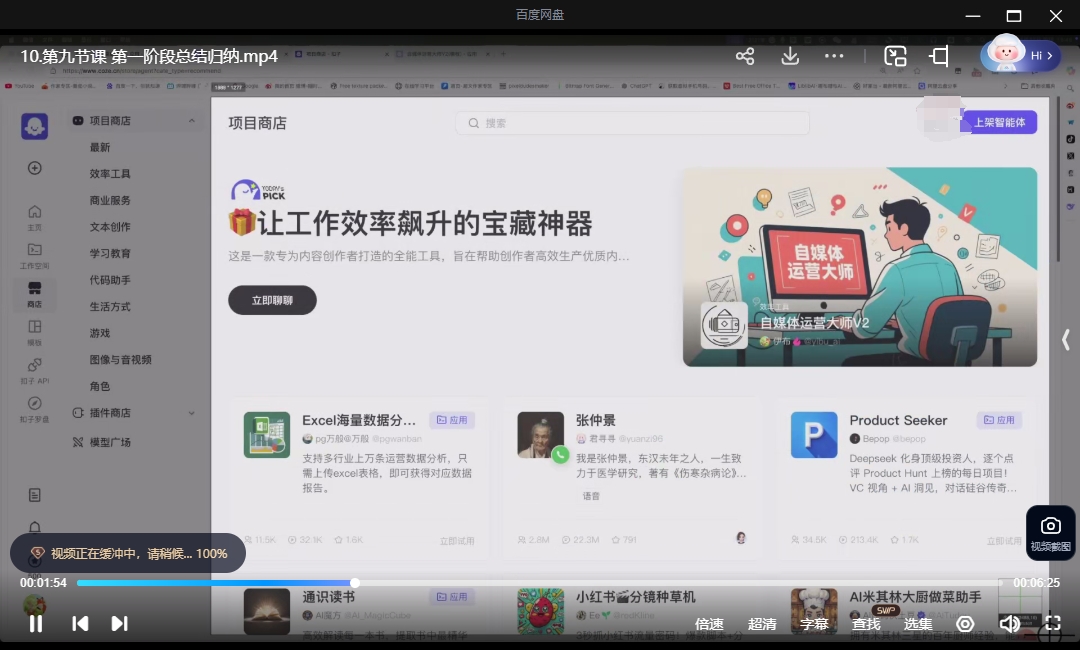
Task: Click the 语音 tag on 张仲景 card
Action: pyautogui.click(x=591, y=496)
